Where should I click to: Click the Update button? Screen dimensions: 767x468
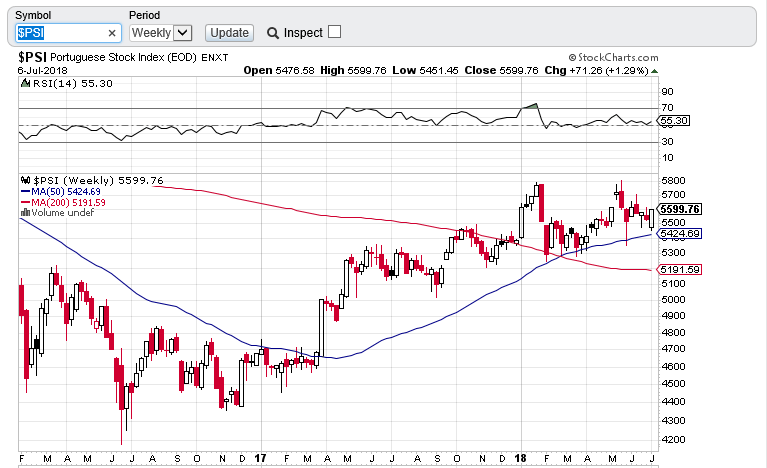[229, 33]
